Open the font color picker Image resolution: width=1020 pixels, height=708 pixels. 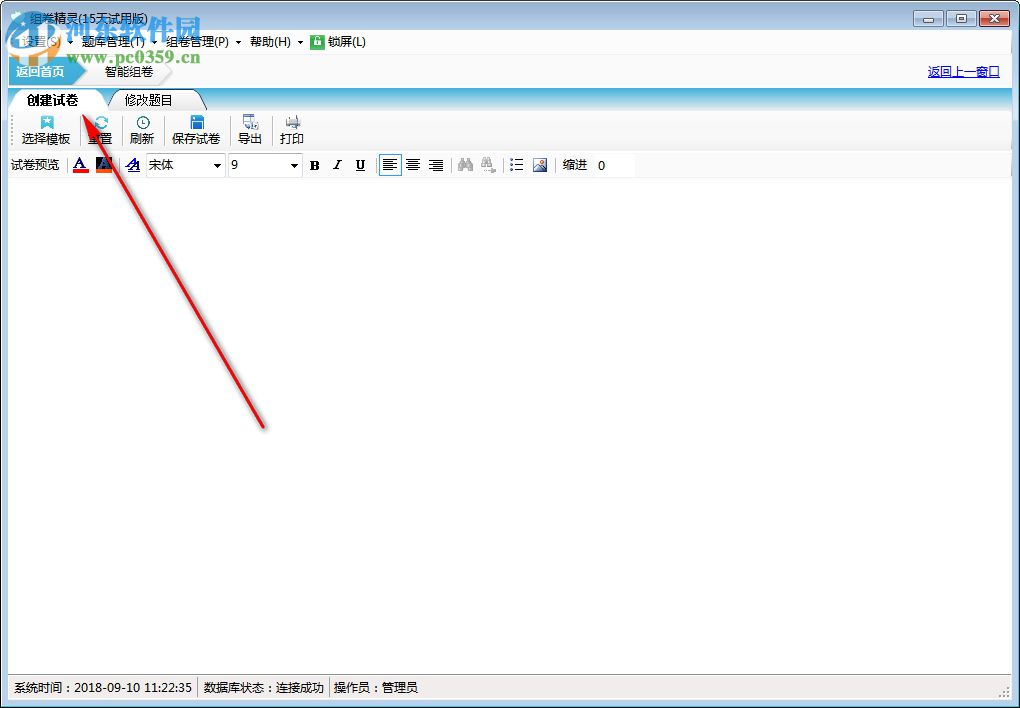[x=81, y=165]
